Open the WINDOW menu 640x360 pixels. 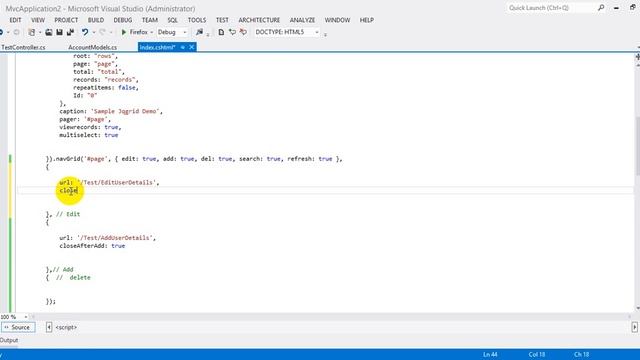337,20
